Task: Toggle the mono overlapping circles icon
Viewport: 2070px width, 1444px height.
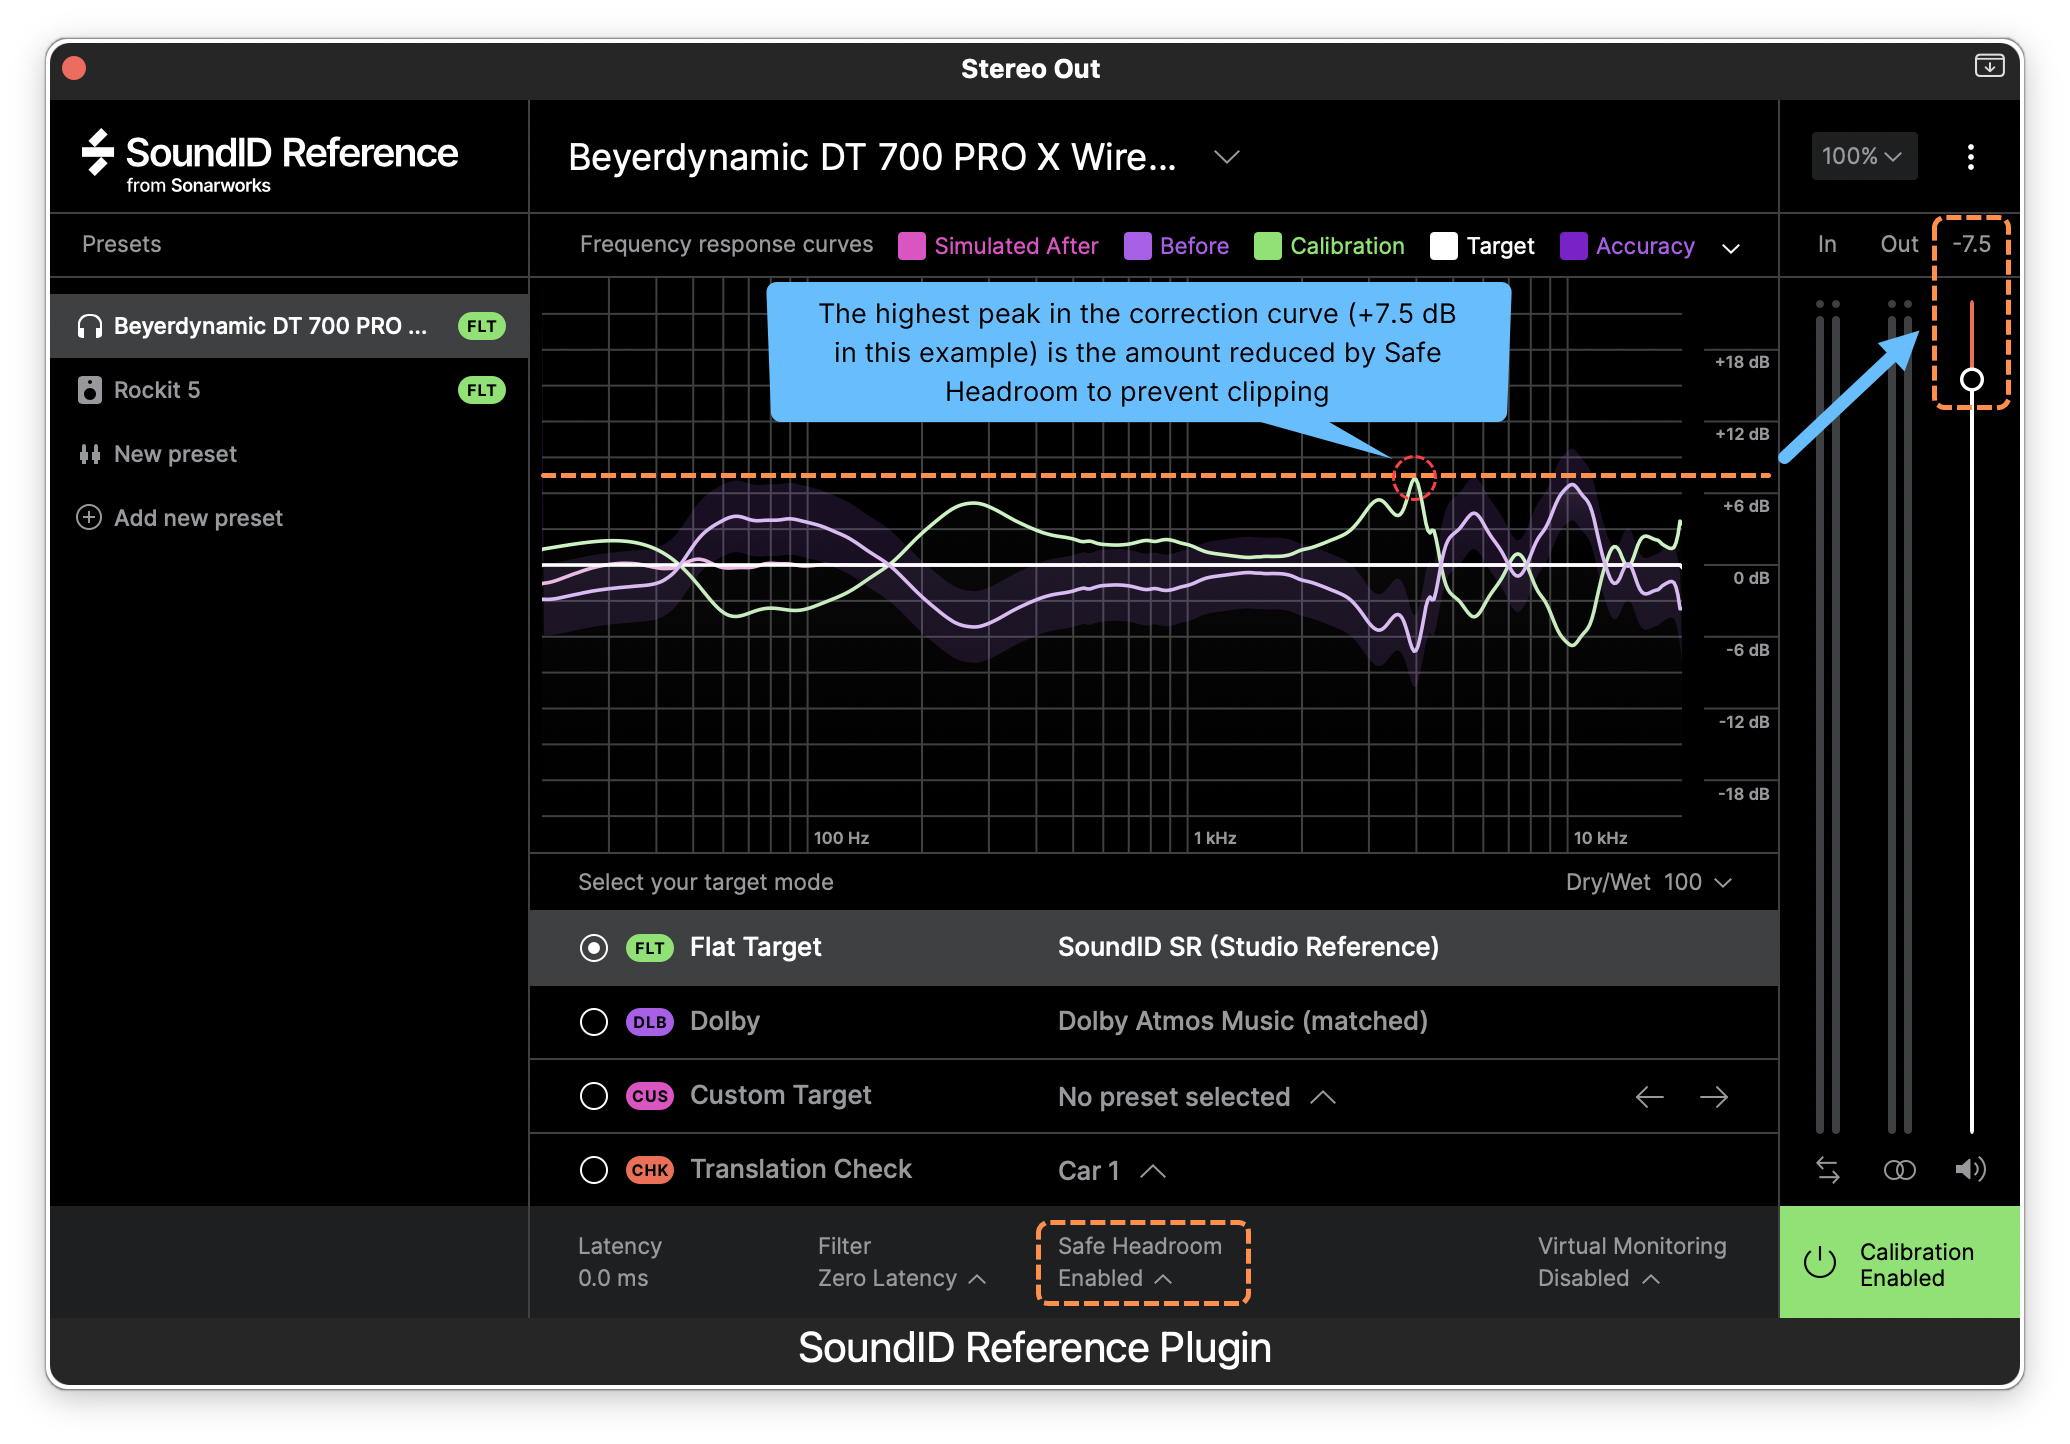Action: 1899,1169
